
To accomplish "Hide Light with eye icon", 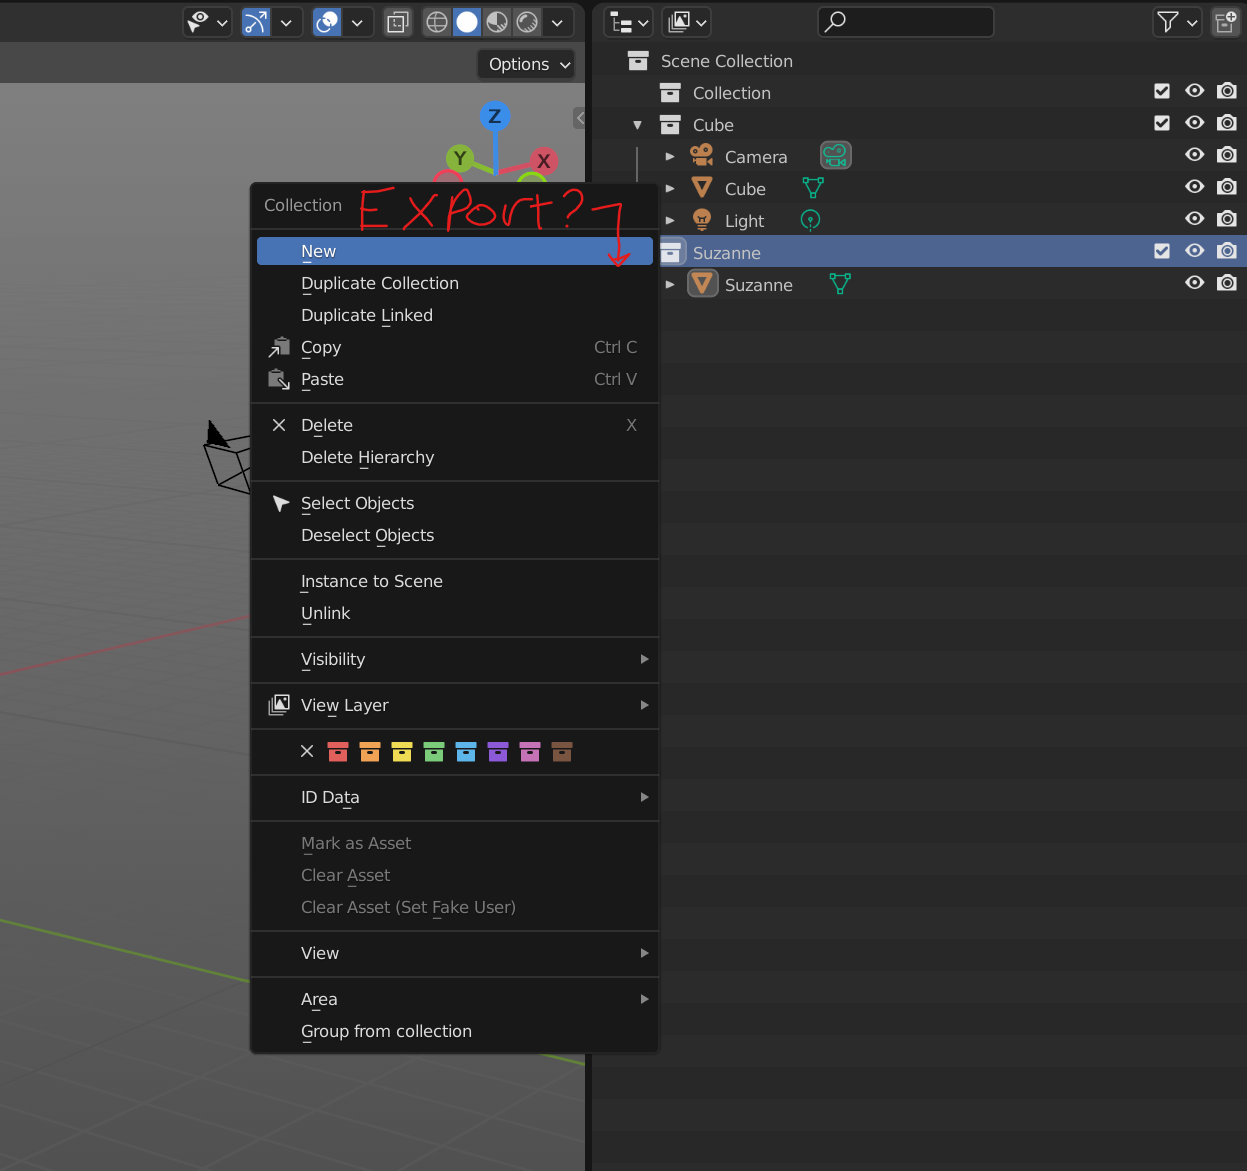I will pos(1195,219).
